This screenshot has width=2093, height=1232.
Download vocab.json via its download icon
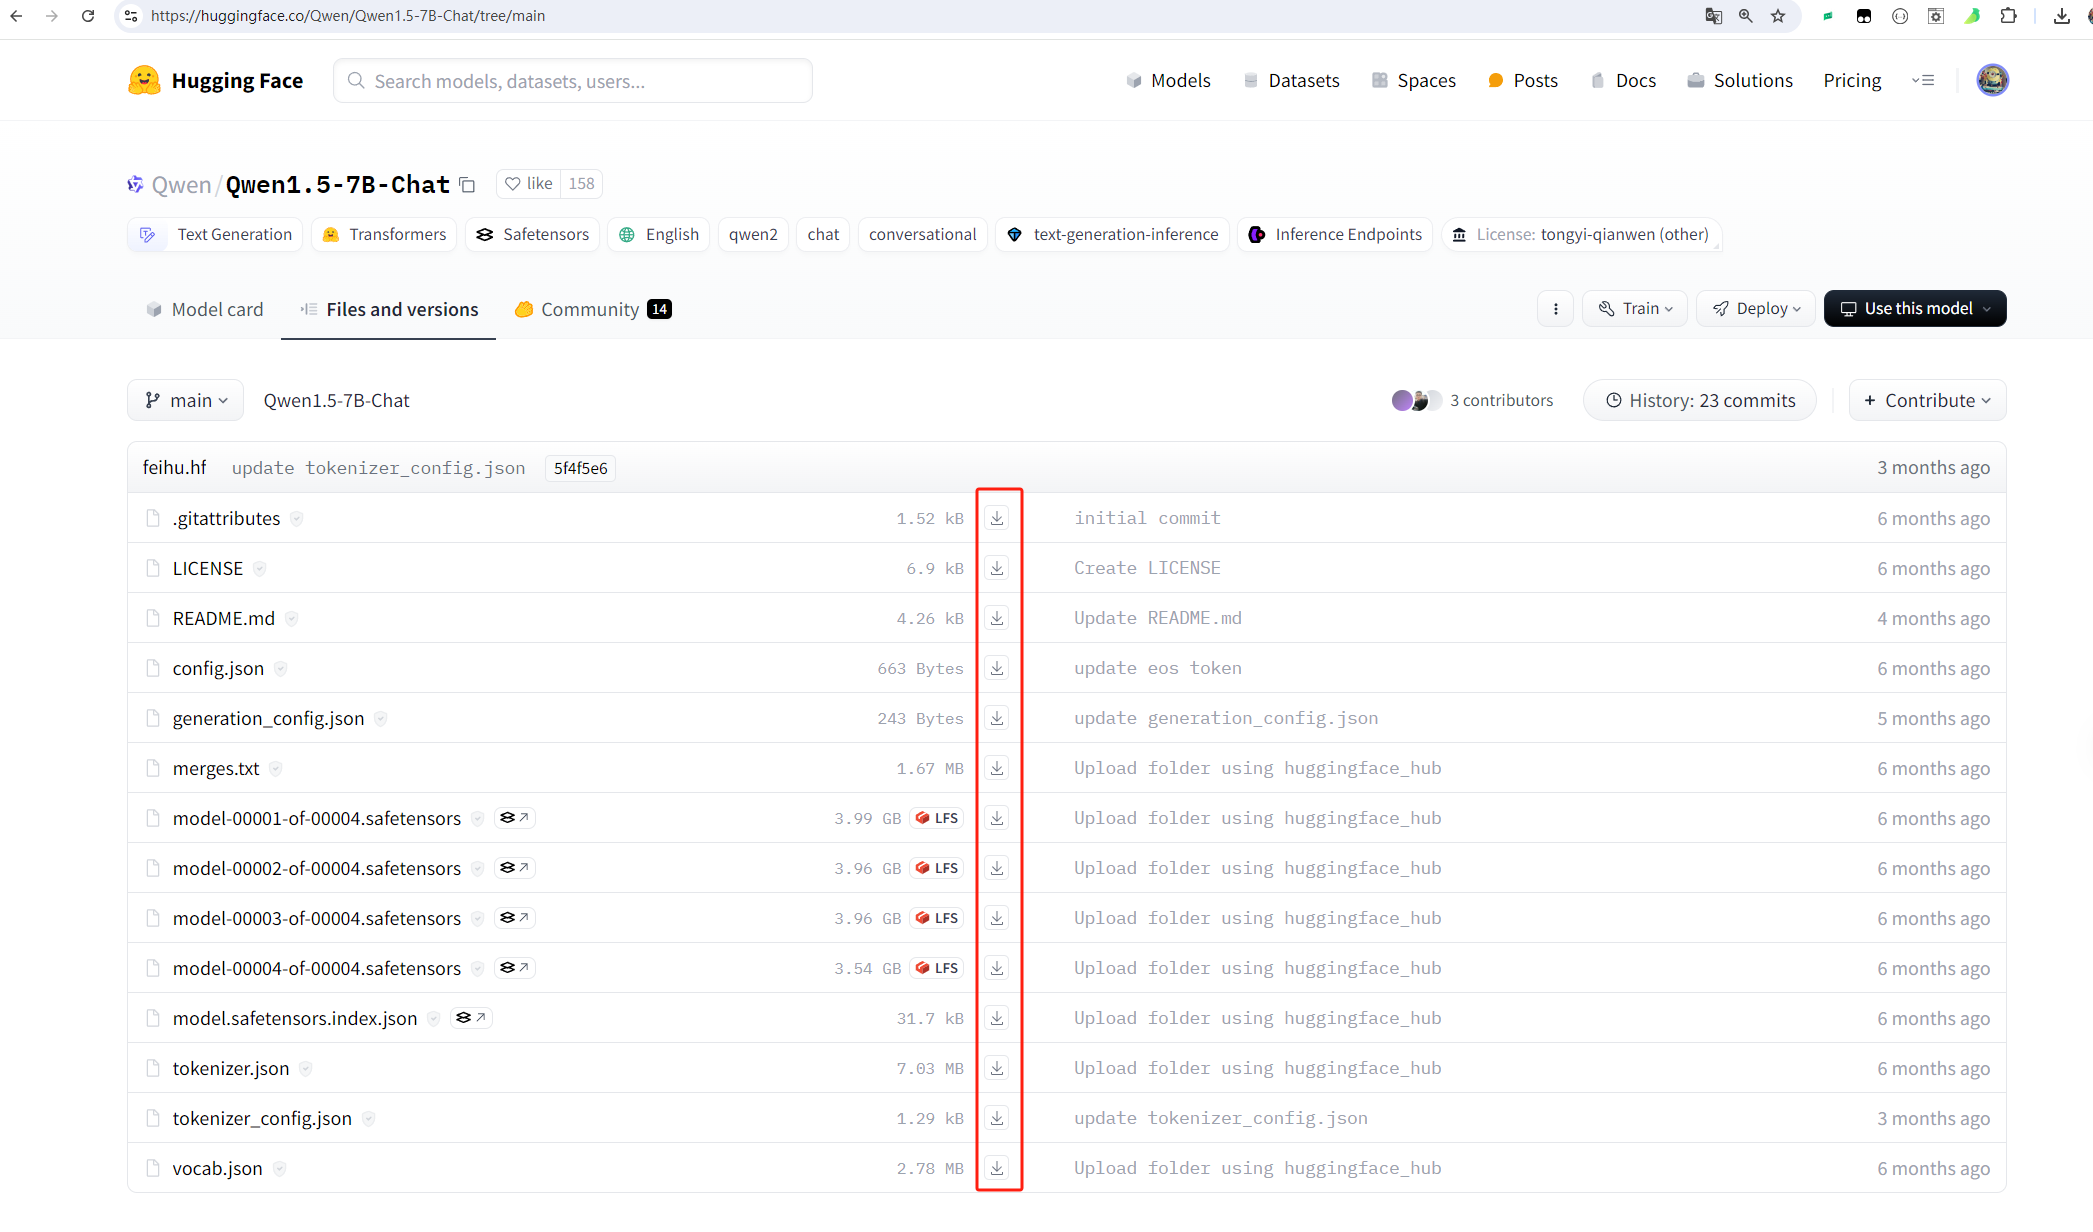coord(997,1168)
